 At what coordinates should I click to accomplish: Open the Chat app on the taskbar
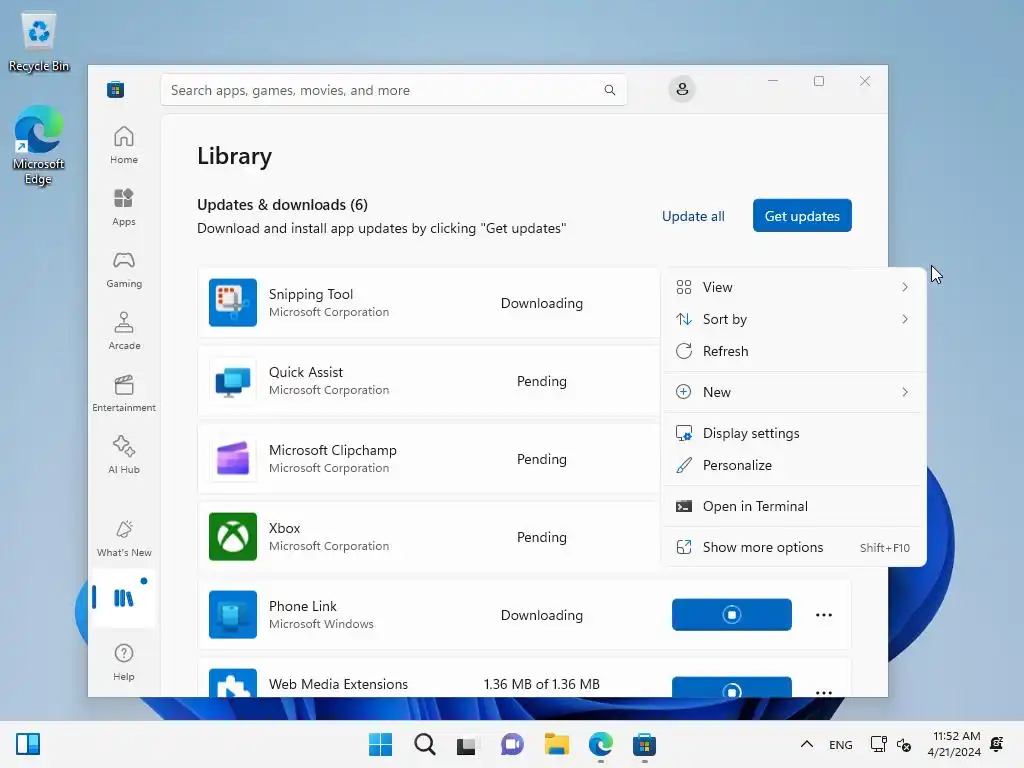point(512,744)
